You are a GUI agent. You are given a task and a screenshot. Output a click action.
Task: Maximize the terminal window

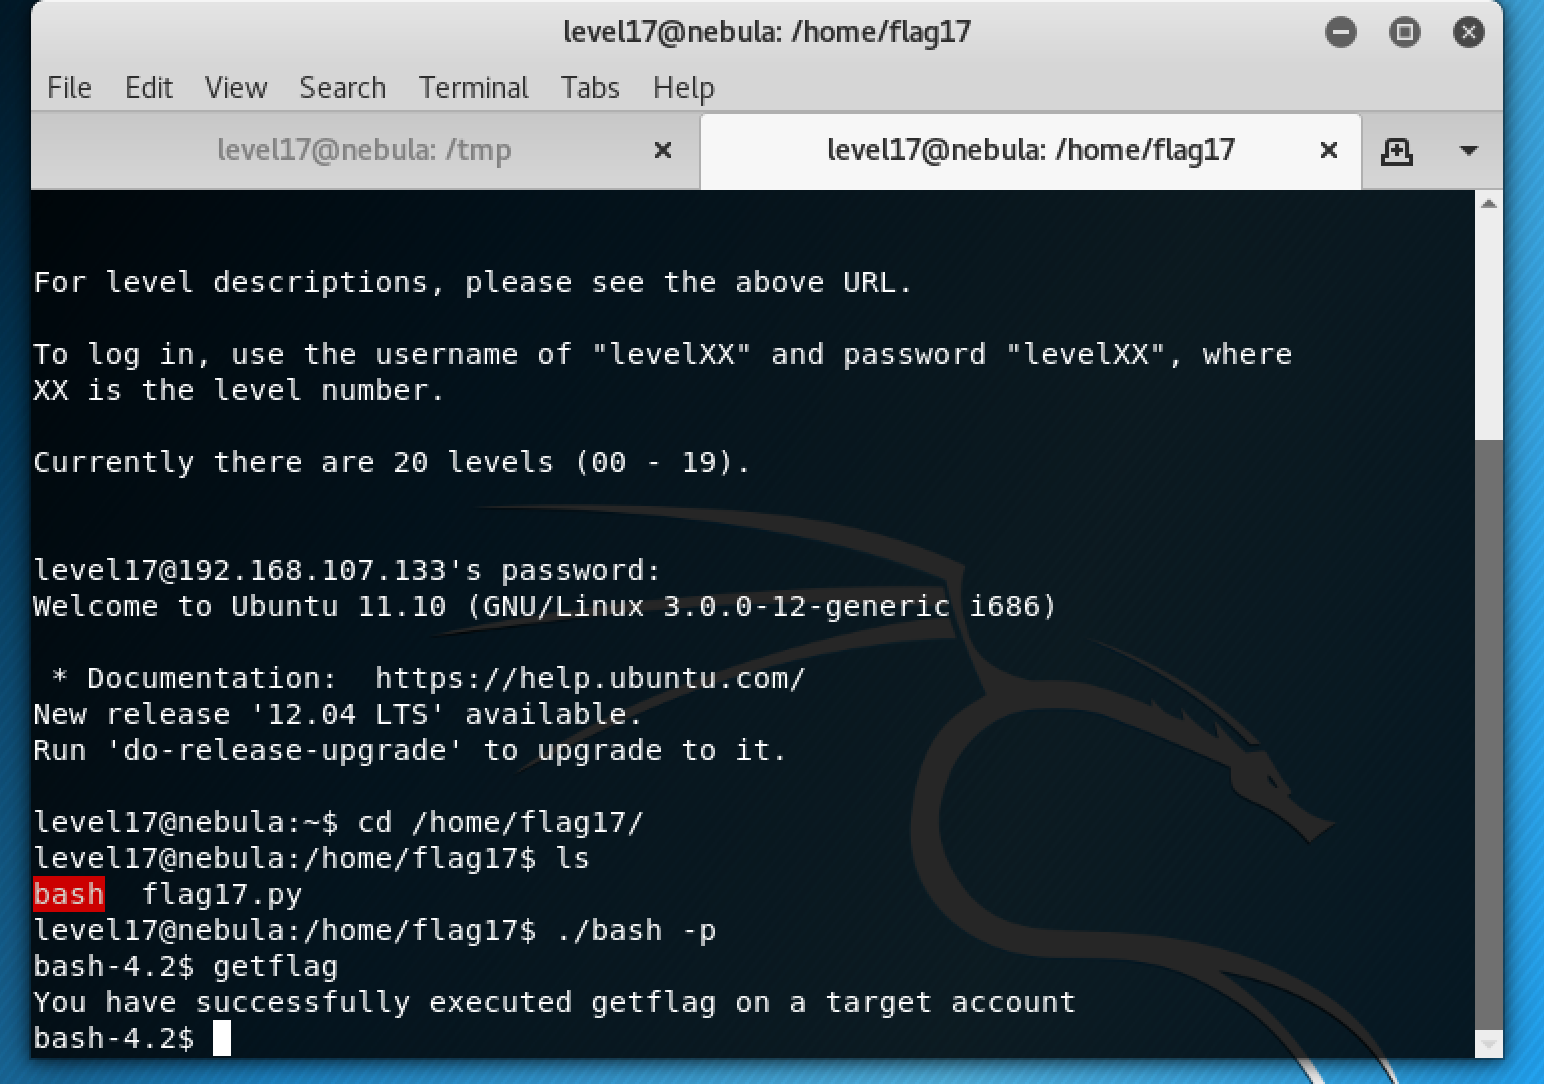point(1404,32)
